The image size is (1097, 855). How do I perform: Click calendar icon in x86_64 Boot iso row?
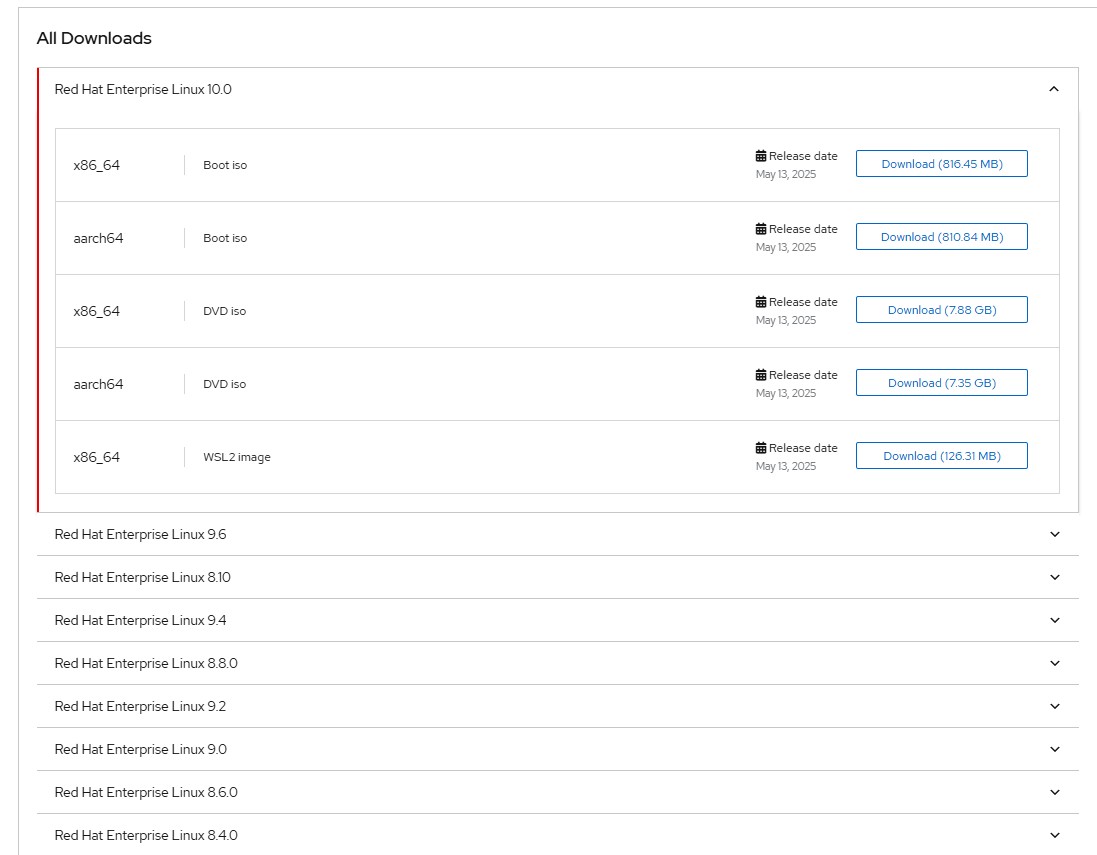coord(760,156)
